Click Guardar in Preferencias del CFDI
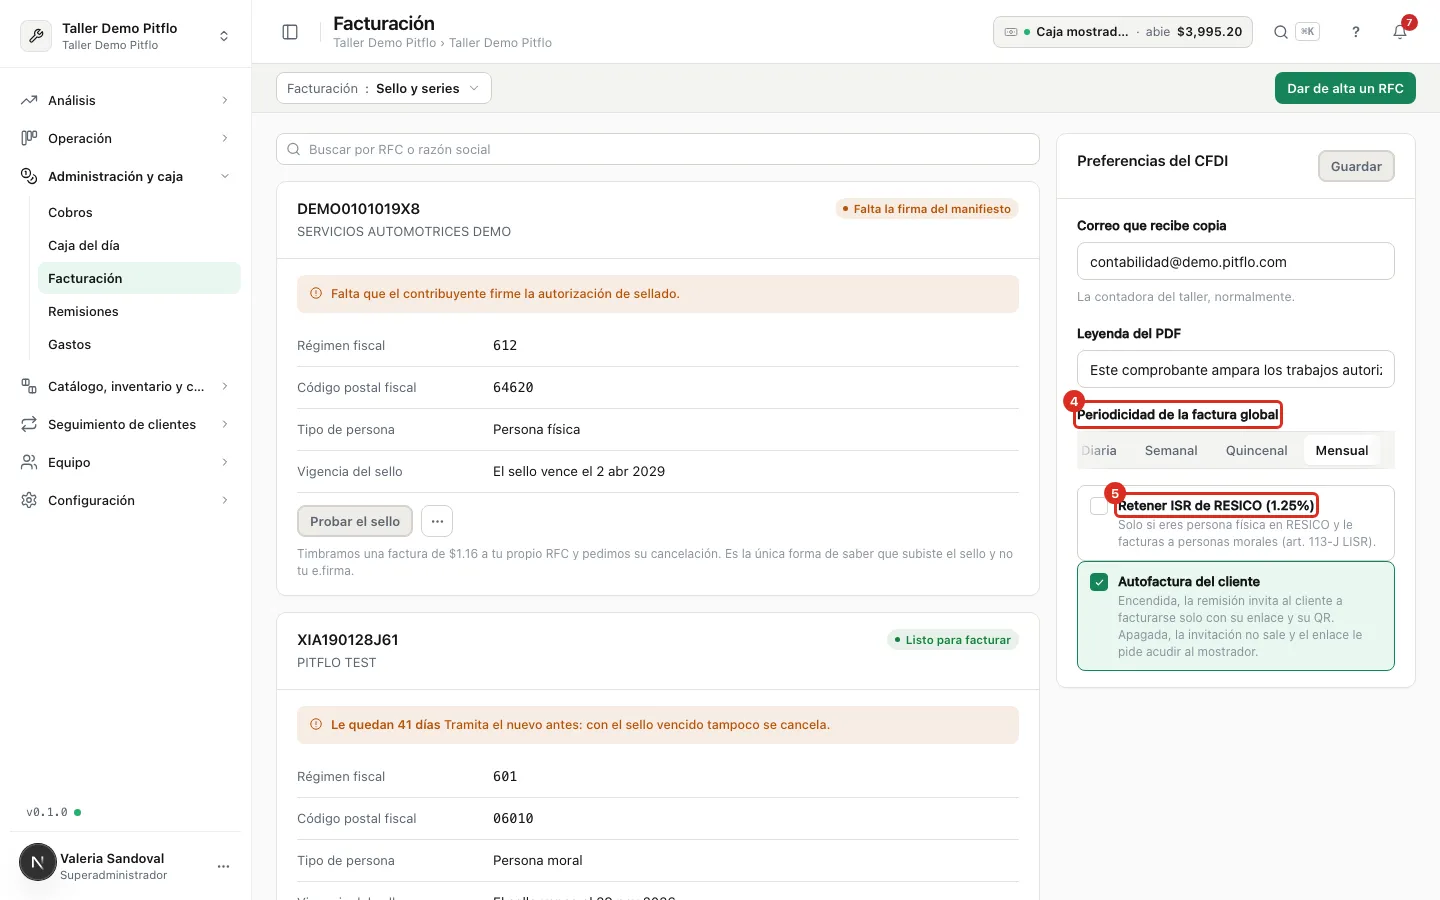 pyautogui.click(x=1356, y=166)
